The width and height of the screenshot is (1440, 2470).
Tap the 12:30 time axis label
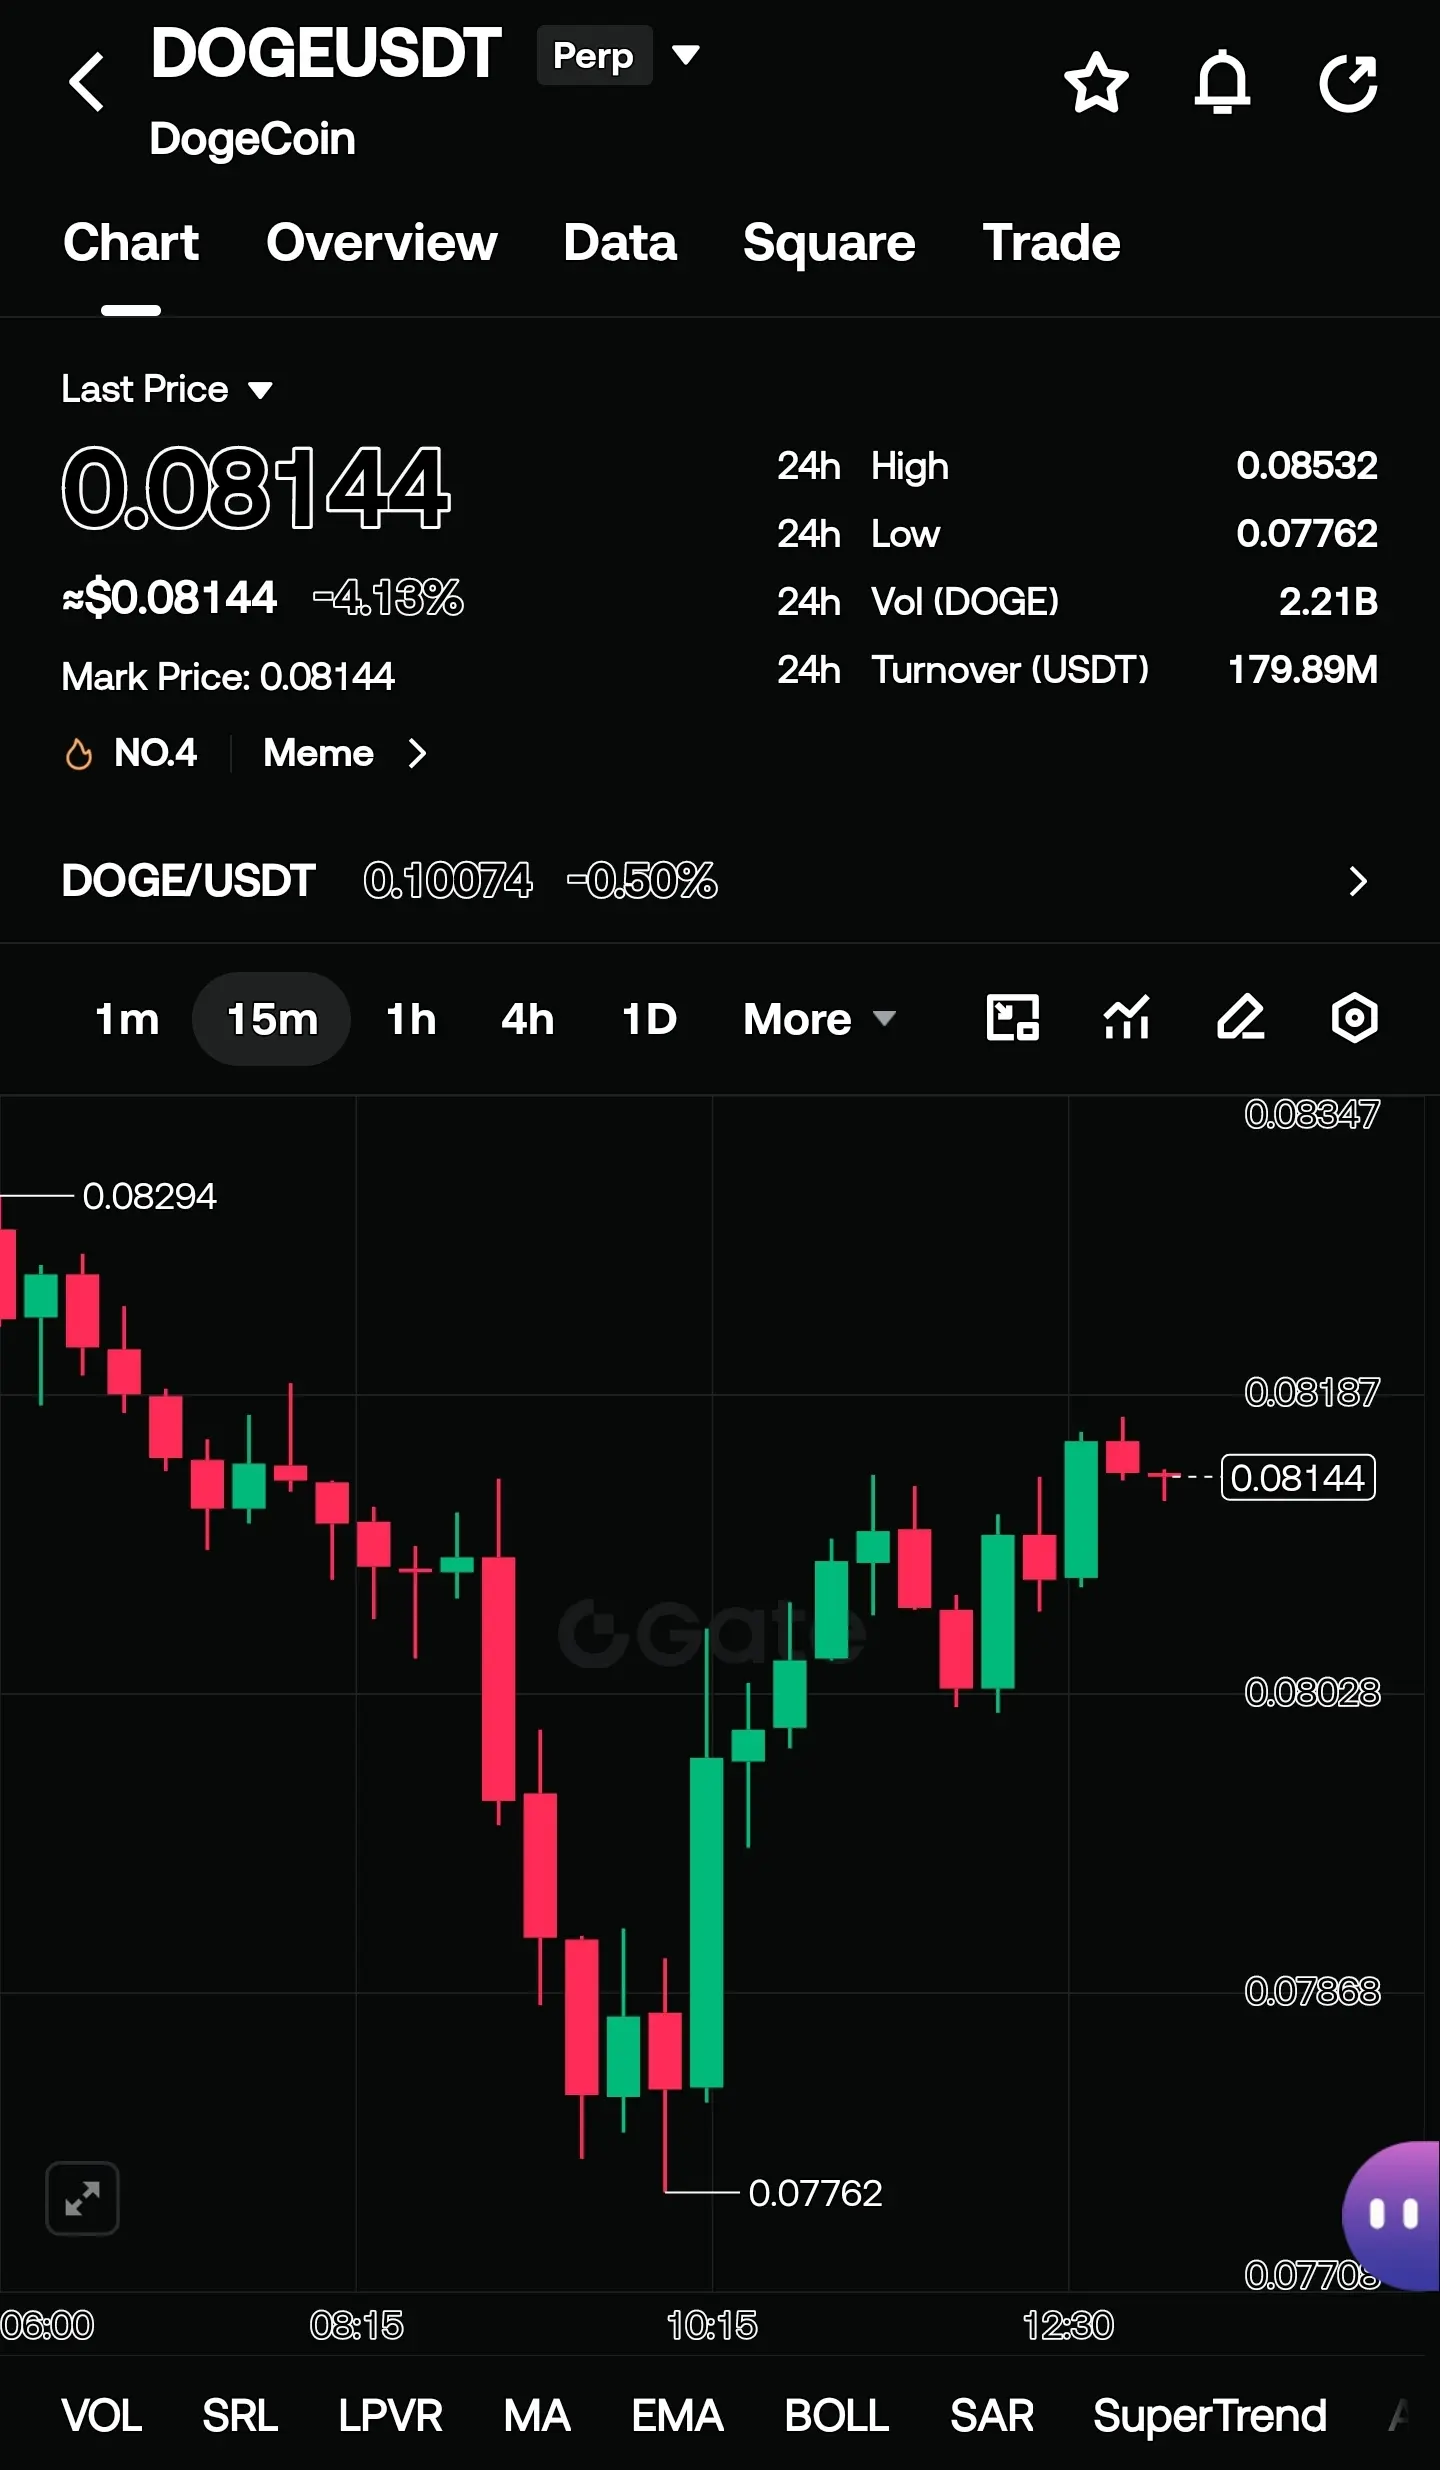pos(1068,2325)
